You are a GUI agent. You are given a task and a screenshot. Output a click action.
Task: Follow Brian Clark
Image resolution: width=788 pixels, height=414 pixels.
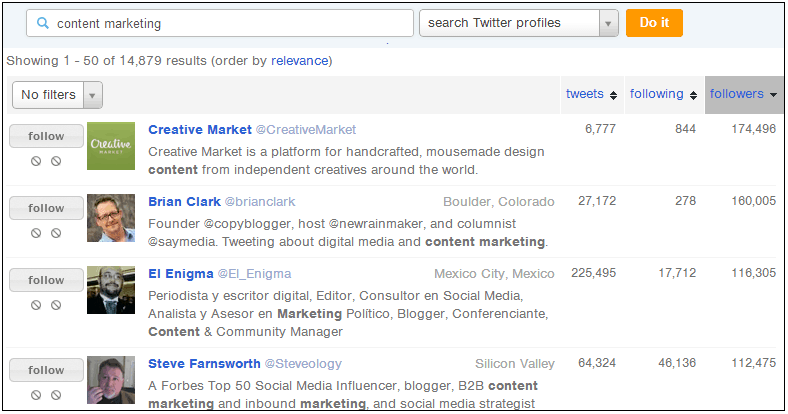(x=46, y=208)
